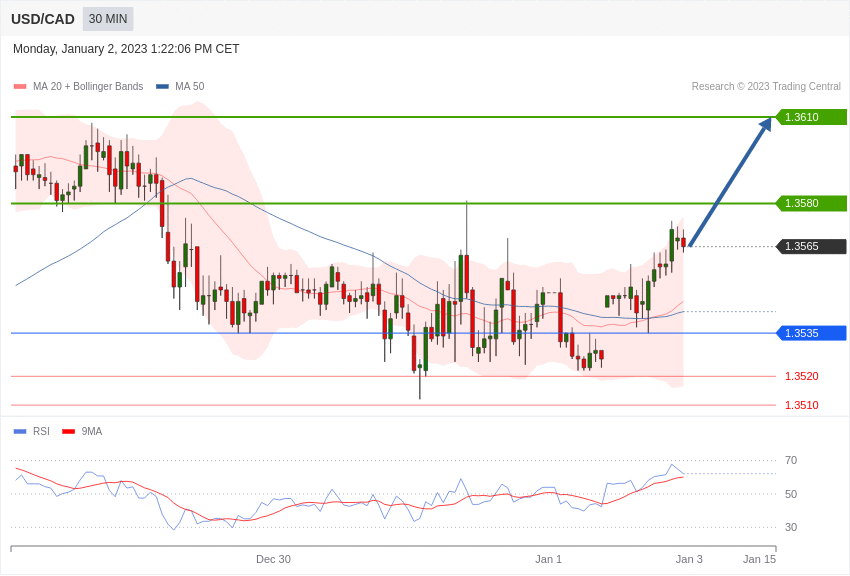Select the 30 MIN timeframe badge
Viewport: 850px width, 576px height.
(108, 19)
